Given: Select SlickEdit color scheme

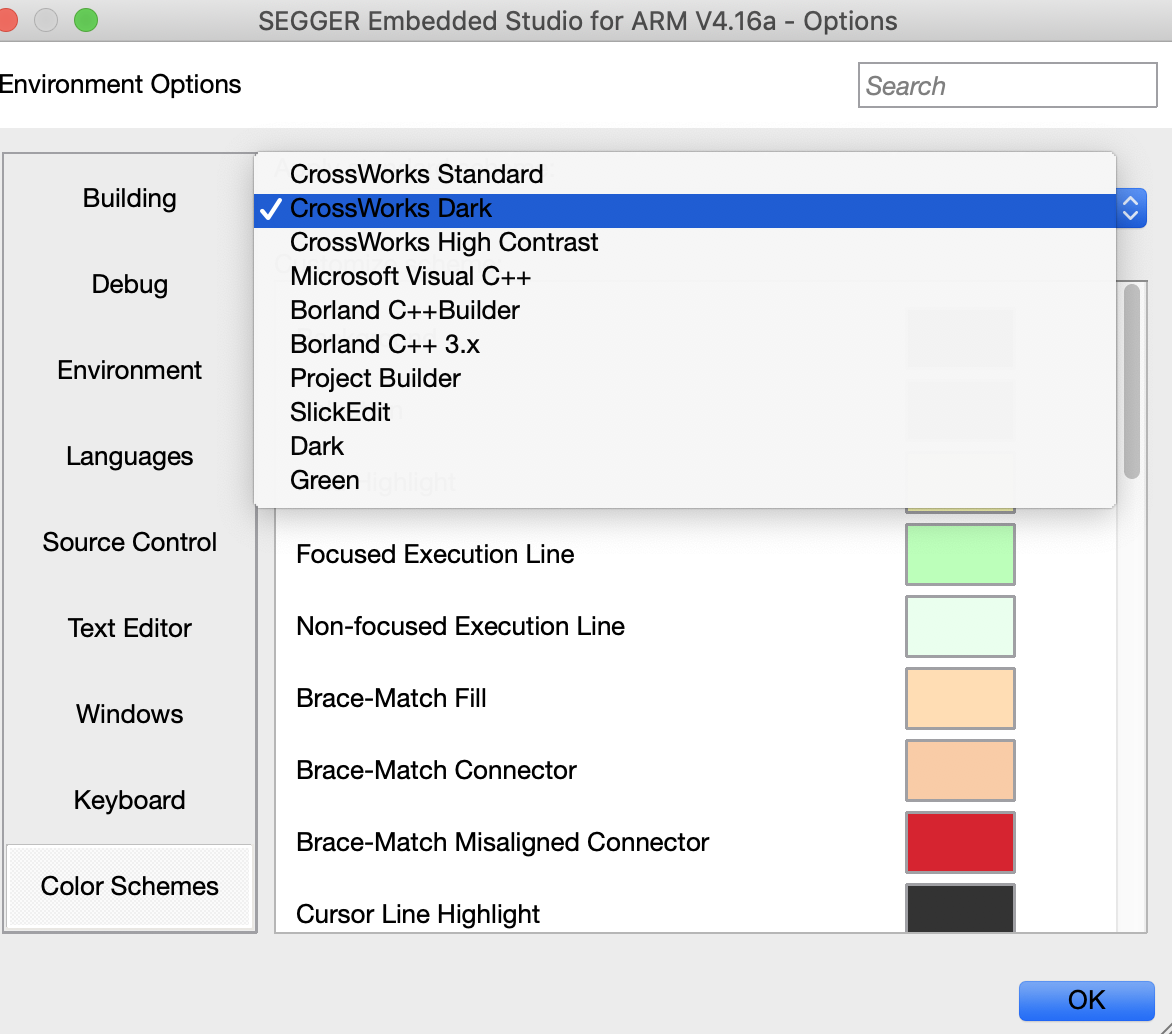Looking at the screenshot, I should pyautogui.click(x=685, y=413).
